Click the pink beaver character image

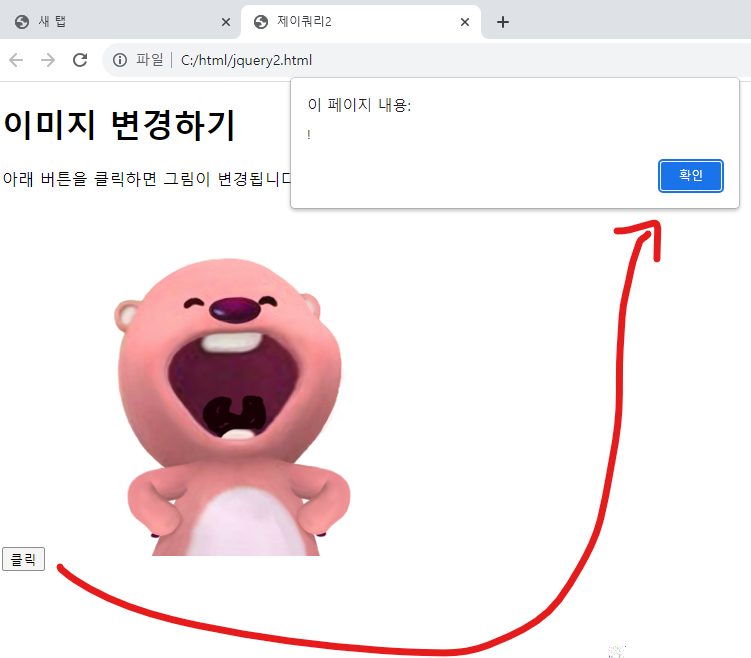click(x=232, y=407)
